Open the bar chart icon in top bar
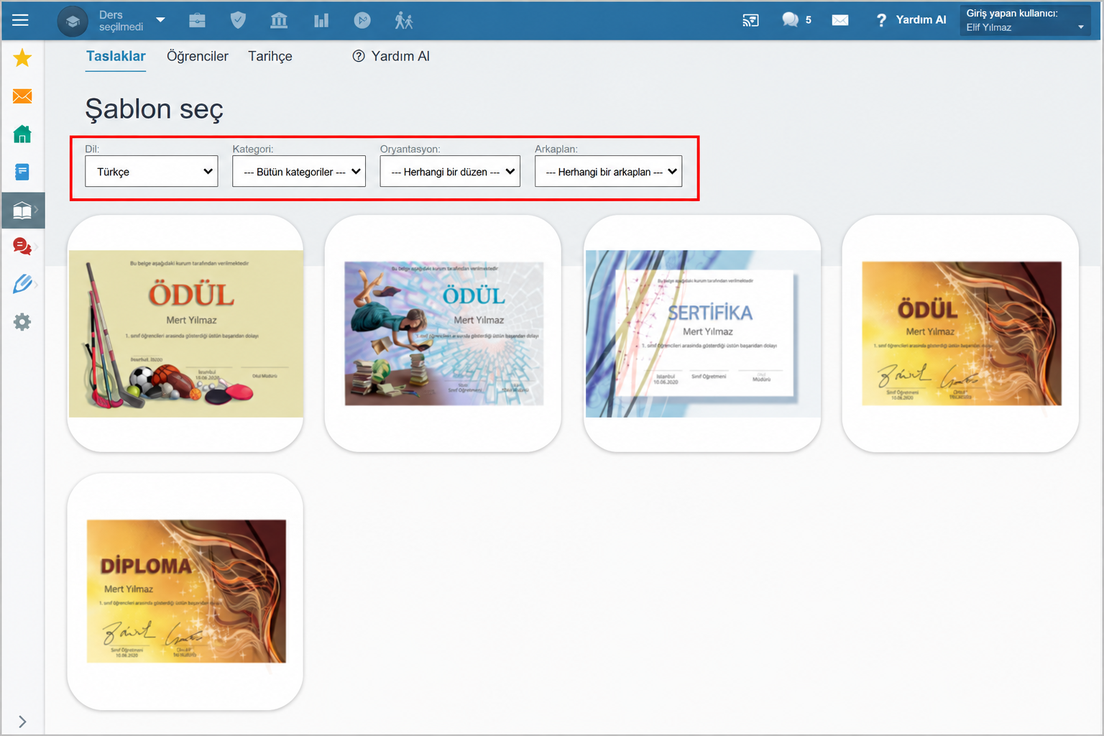1104x736 pixels. click(321, 20)
